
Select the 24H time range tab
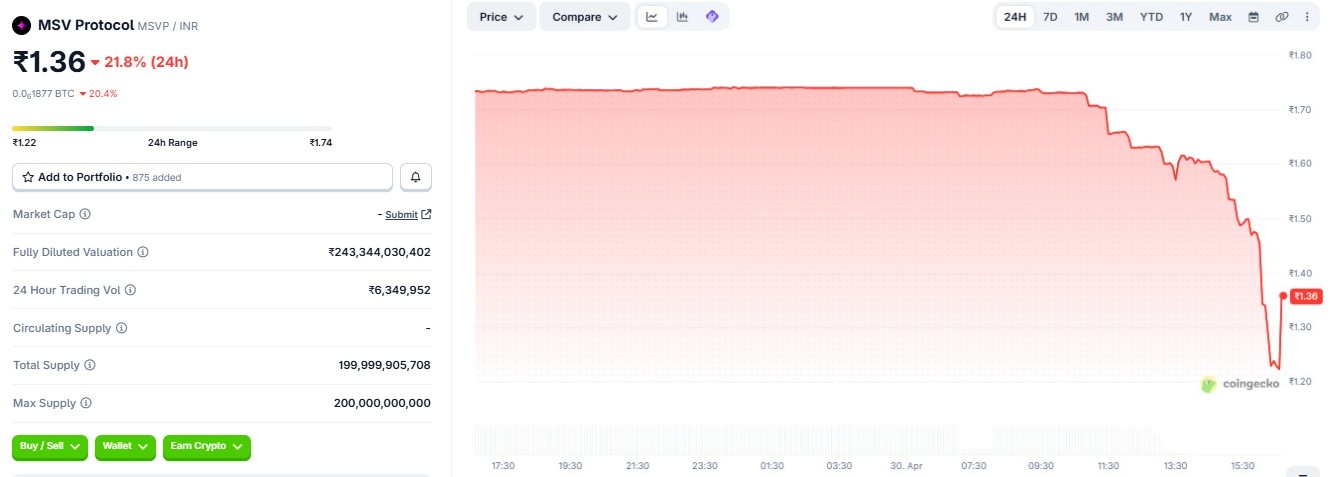pos(1015,17)
